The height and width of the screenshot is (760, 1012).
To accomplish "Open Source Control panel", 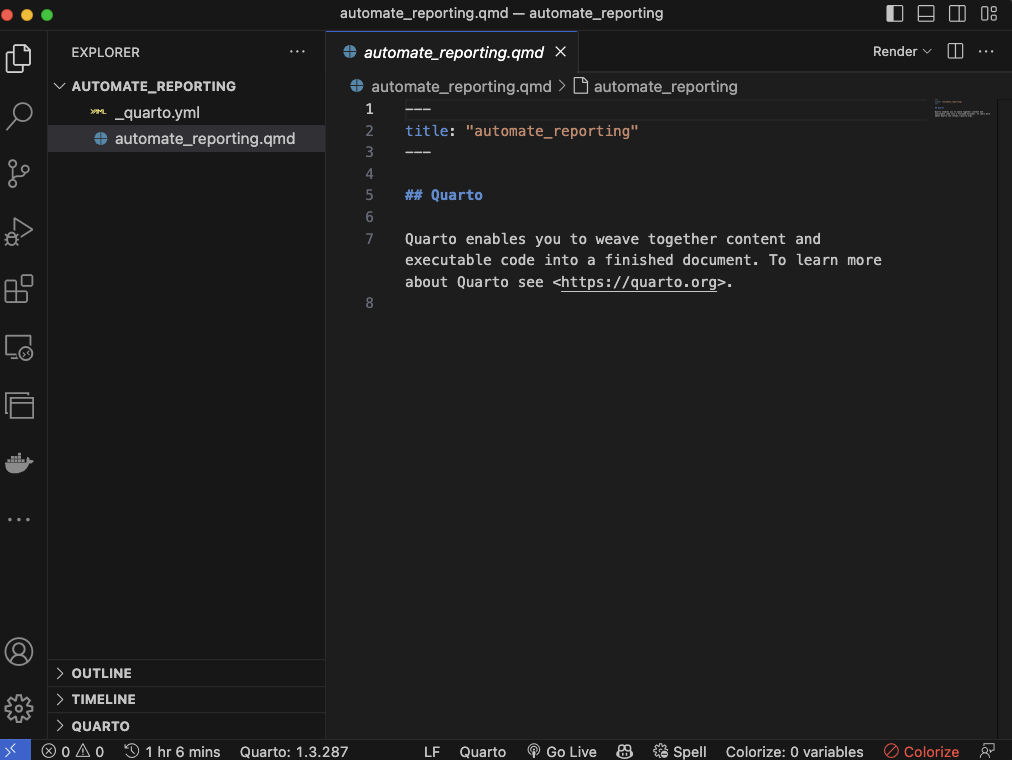I will pyautogui.click(x=19, y=173).
